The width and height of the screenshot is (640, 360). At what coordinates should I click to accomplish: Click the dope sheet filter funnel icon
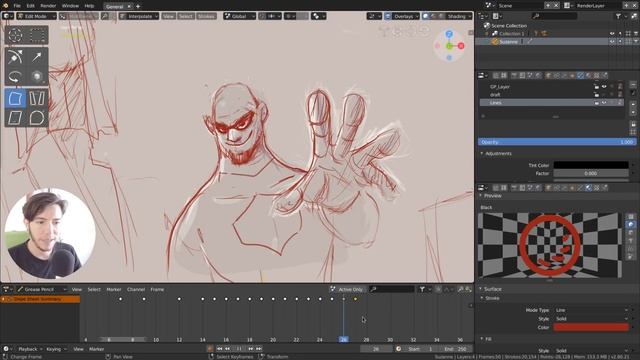422,289
